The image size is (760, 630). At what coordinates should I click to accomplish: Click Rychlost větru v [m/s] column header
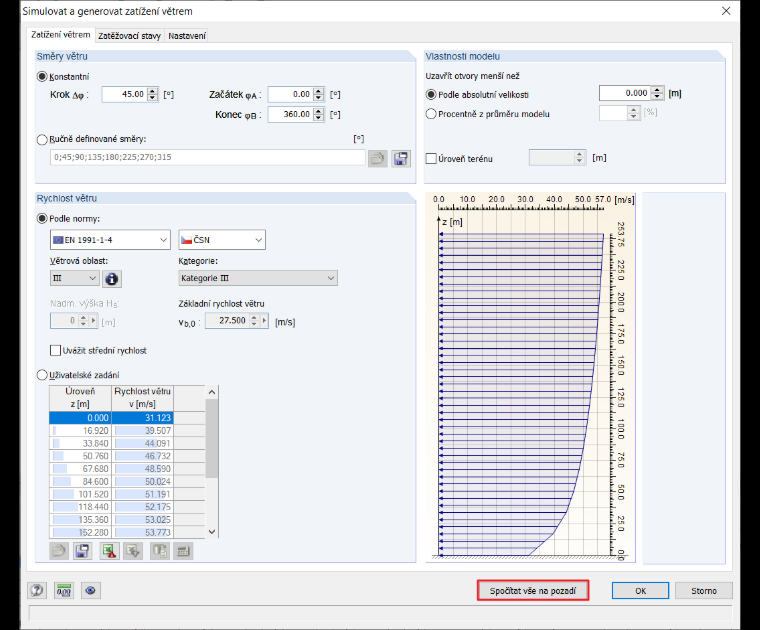[142, 398]
